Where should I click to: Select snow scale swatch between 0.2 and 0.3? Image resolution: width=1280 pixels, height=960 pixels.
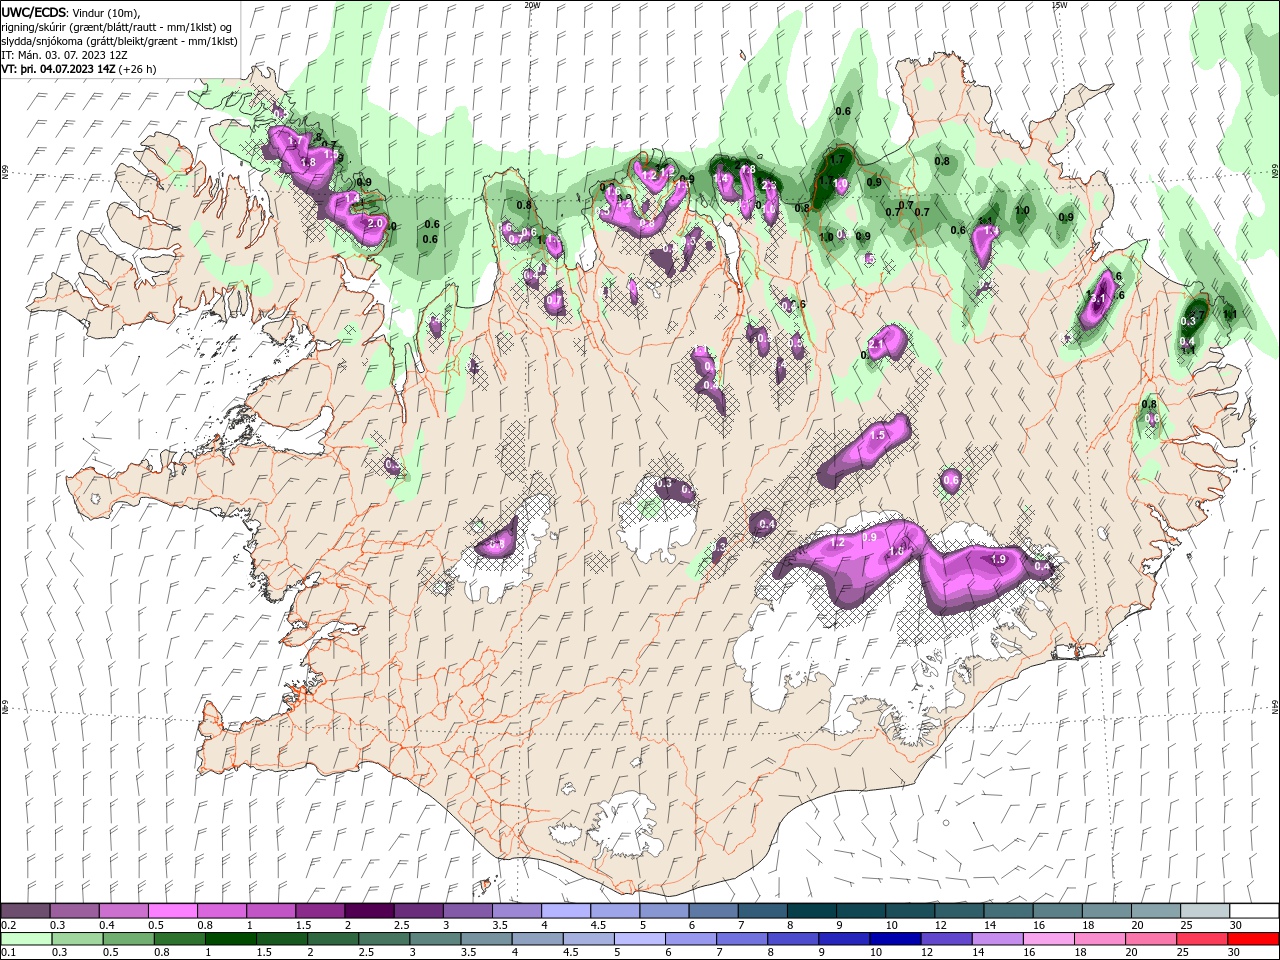click(x=25, y=911)
